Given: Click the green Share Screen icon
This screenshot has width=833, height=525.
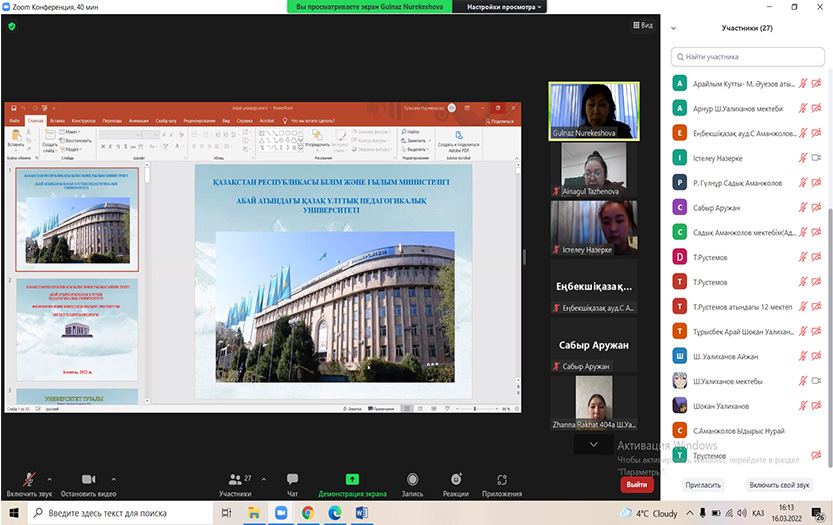Looking at the screenshot, I should [x=352, y=479].
